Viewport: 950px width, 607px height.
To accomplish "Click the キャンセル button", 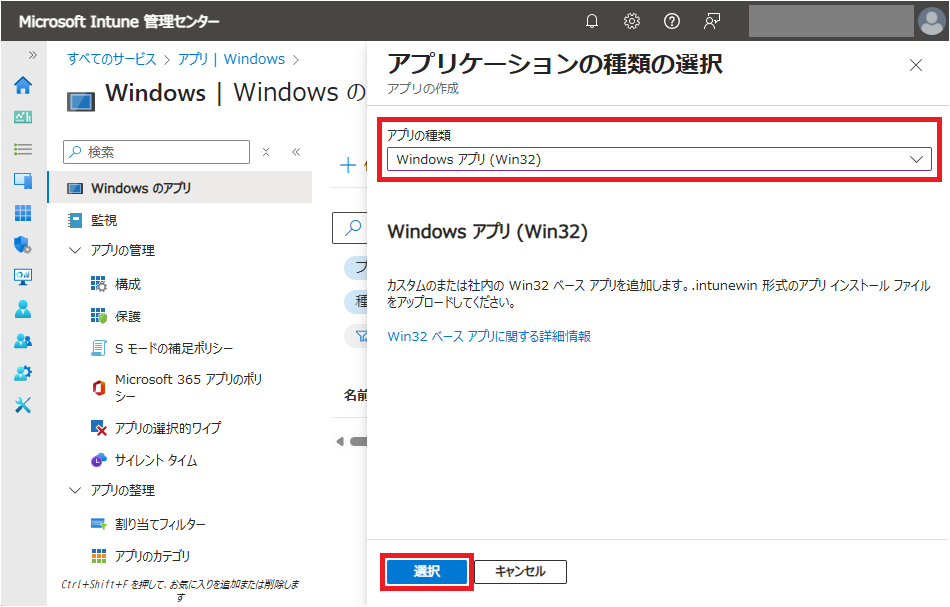I will (x=520, y=571).
